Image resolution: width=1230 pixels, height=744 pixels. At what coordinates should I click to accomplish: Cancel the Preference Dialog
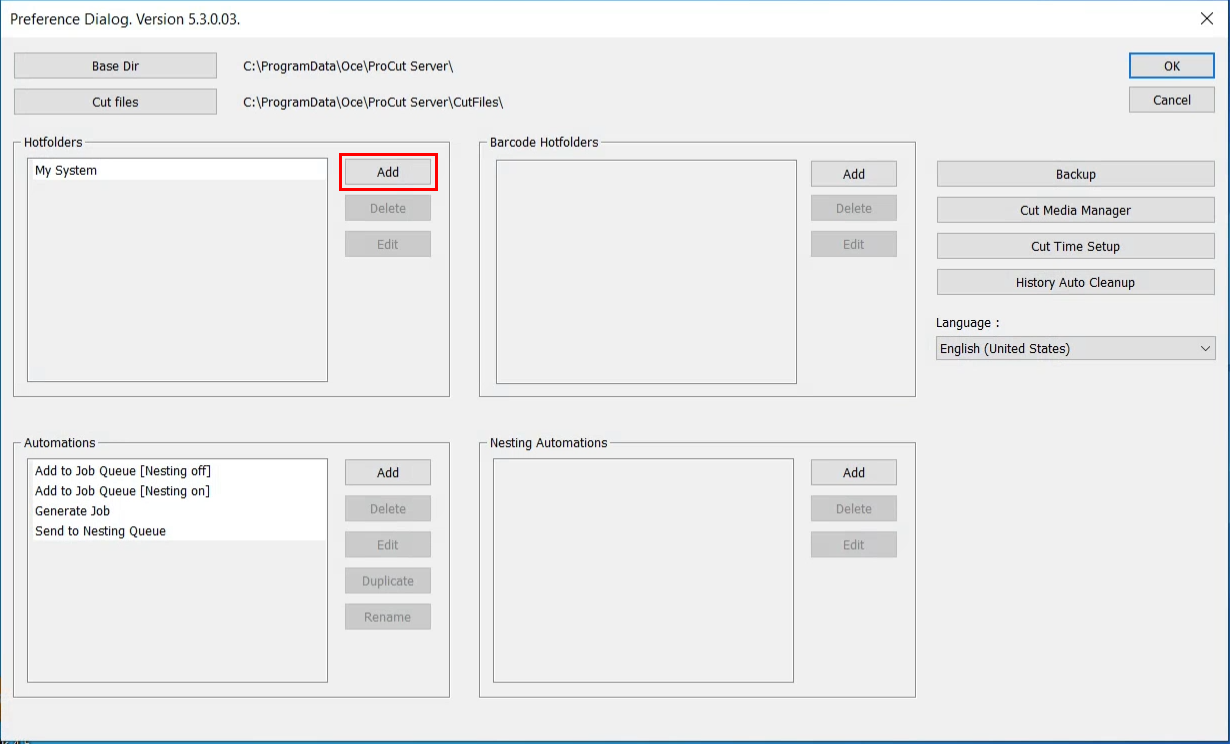pos(1171,100)
